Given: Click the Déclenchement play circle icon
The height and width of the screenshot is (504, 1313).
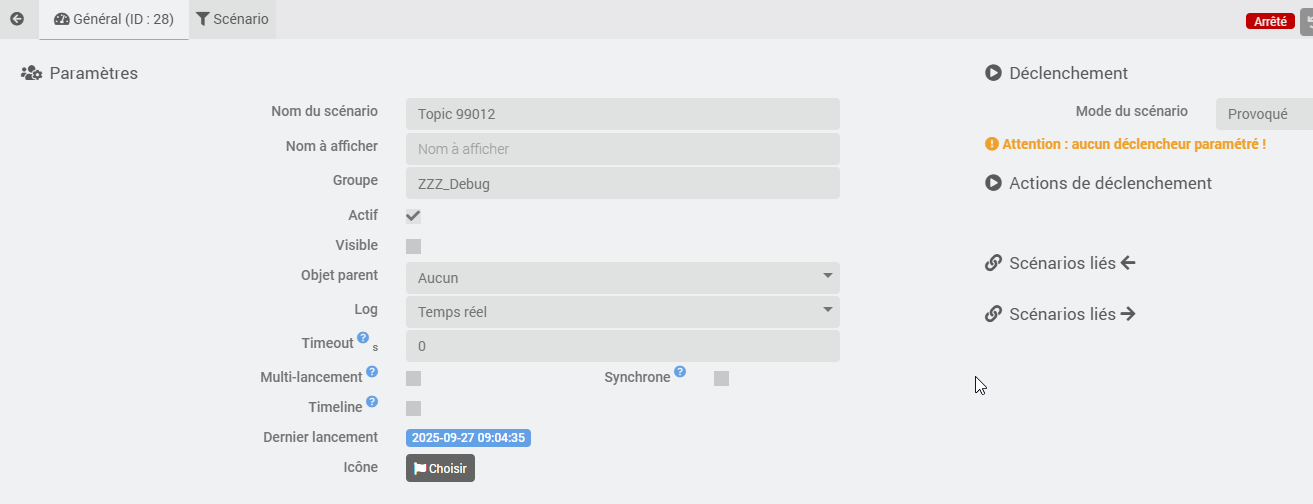Looking at the screenshot, I should click(x=993, y=73).
